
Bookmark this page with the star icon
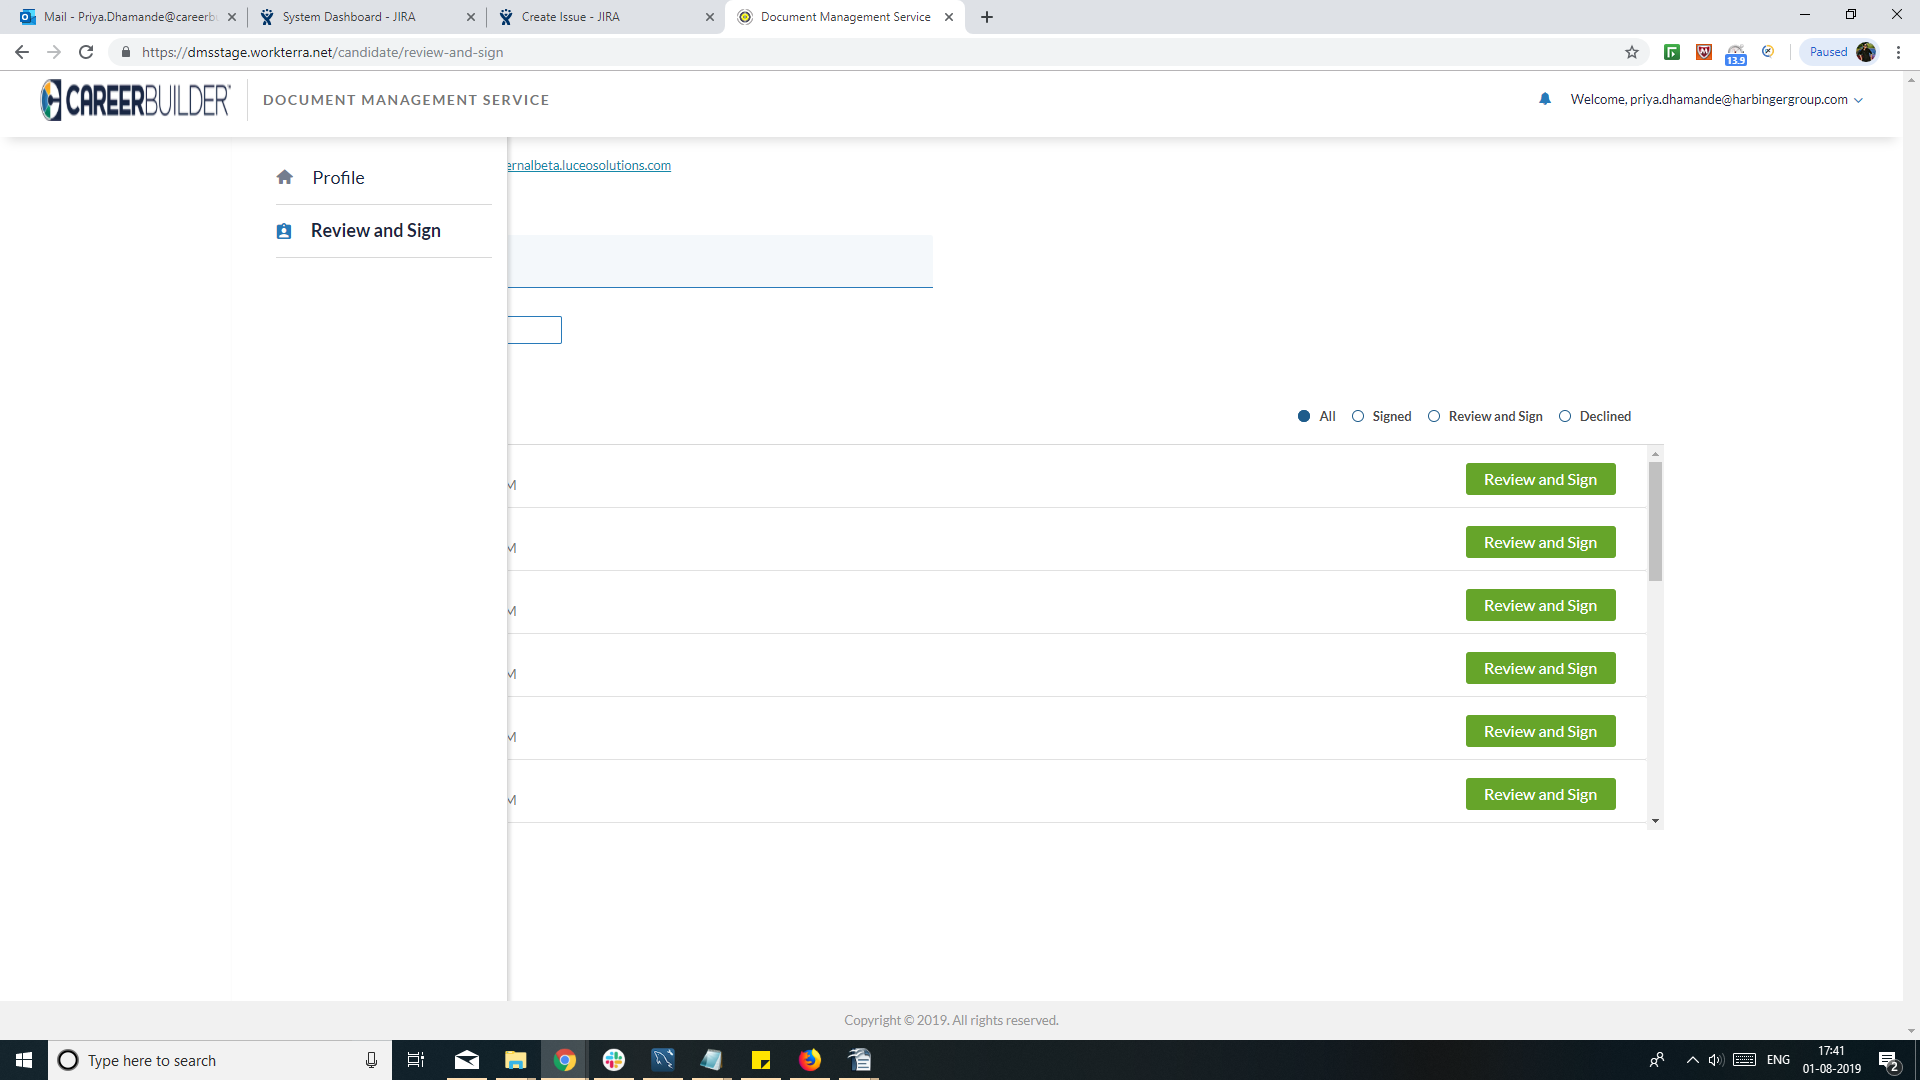click(x=1632, y=51)
